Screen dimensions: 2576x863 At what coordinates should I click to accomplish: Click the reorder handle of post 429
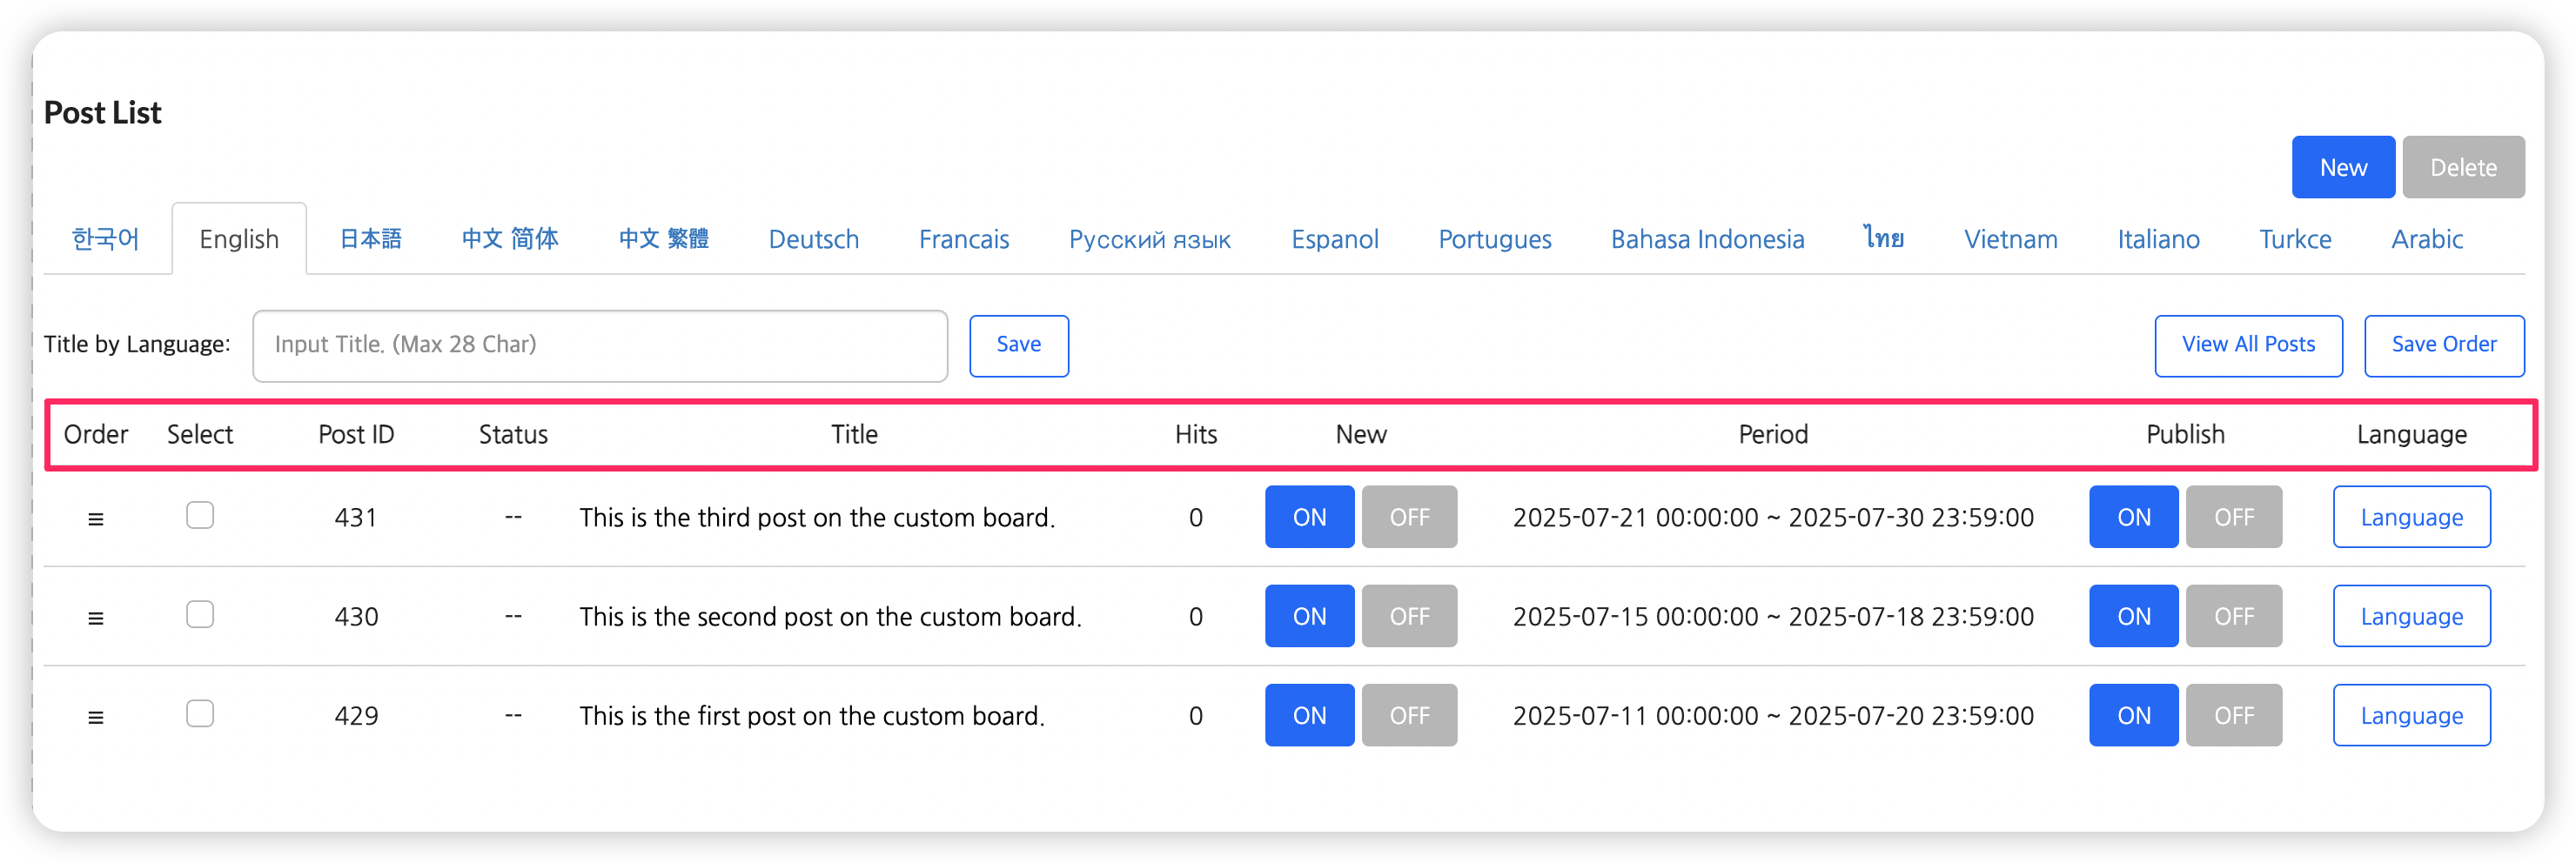[x=96, y=717]
